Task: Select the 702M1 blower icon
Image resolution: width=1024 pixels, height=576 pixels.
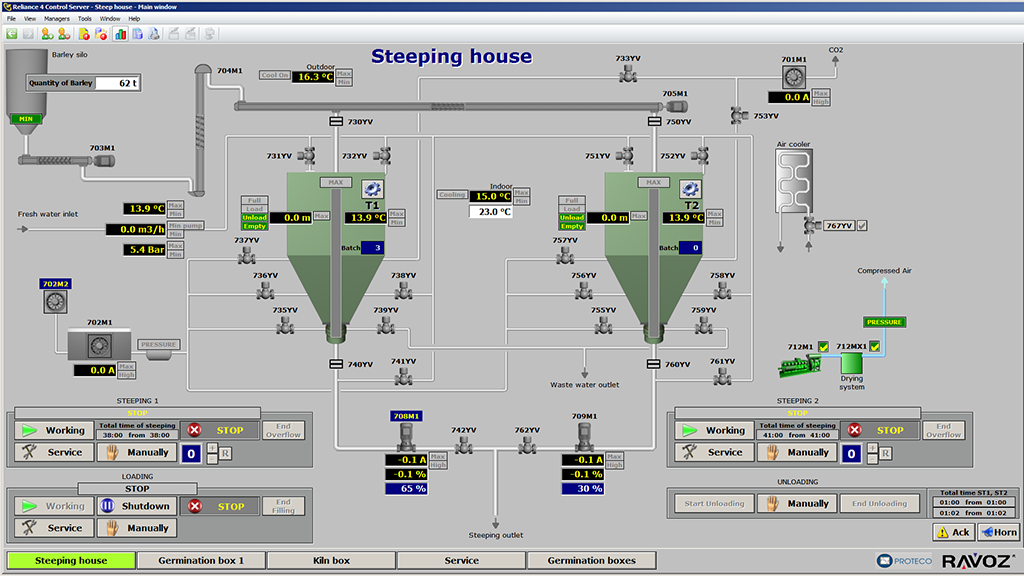Action: (x=99, y=345)
